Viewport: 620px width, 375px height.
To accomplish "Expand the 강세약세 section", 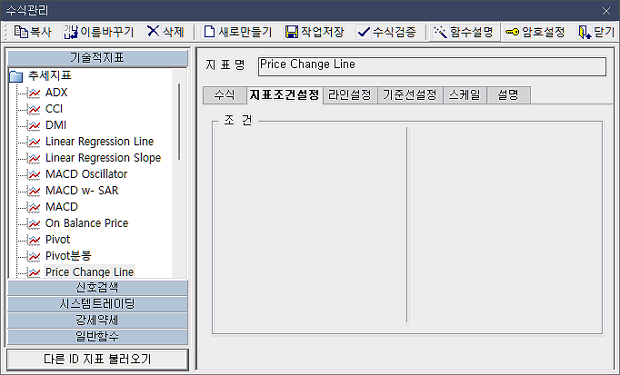I will (97, 320).
